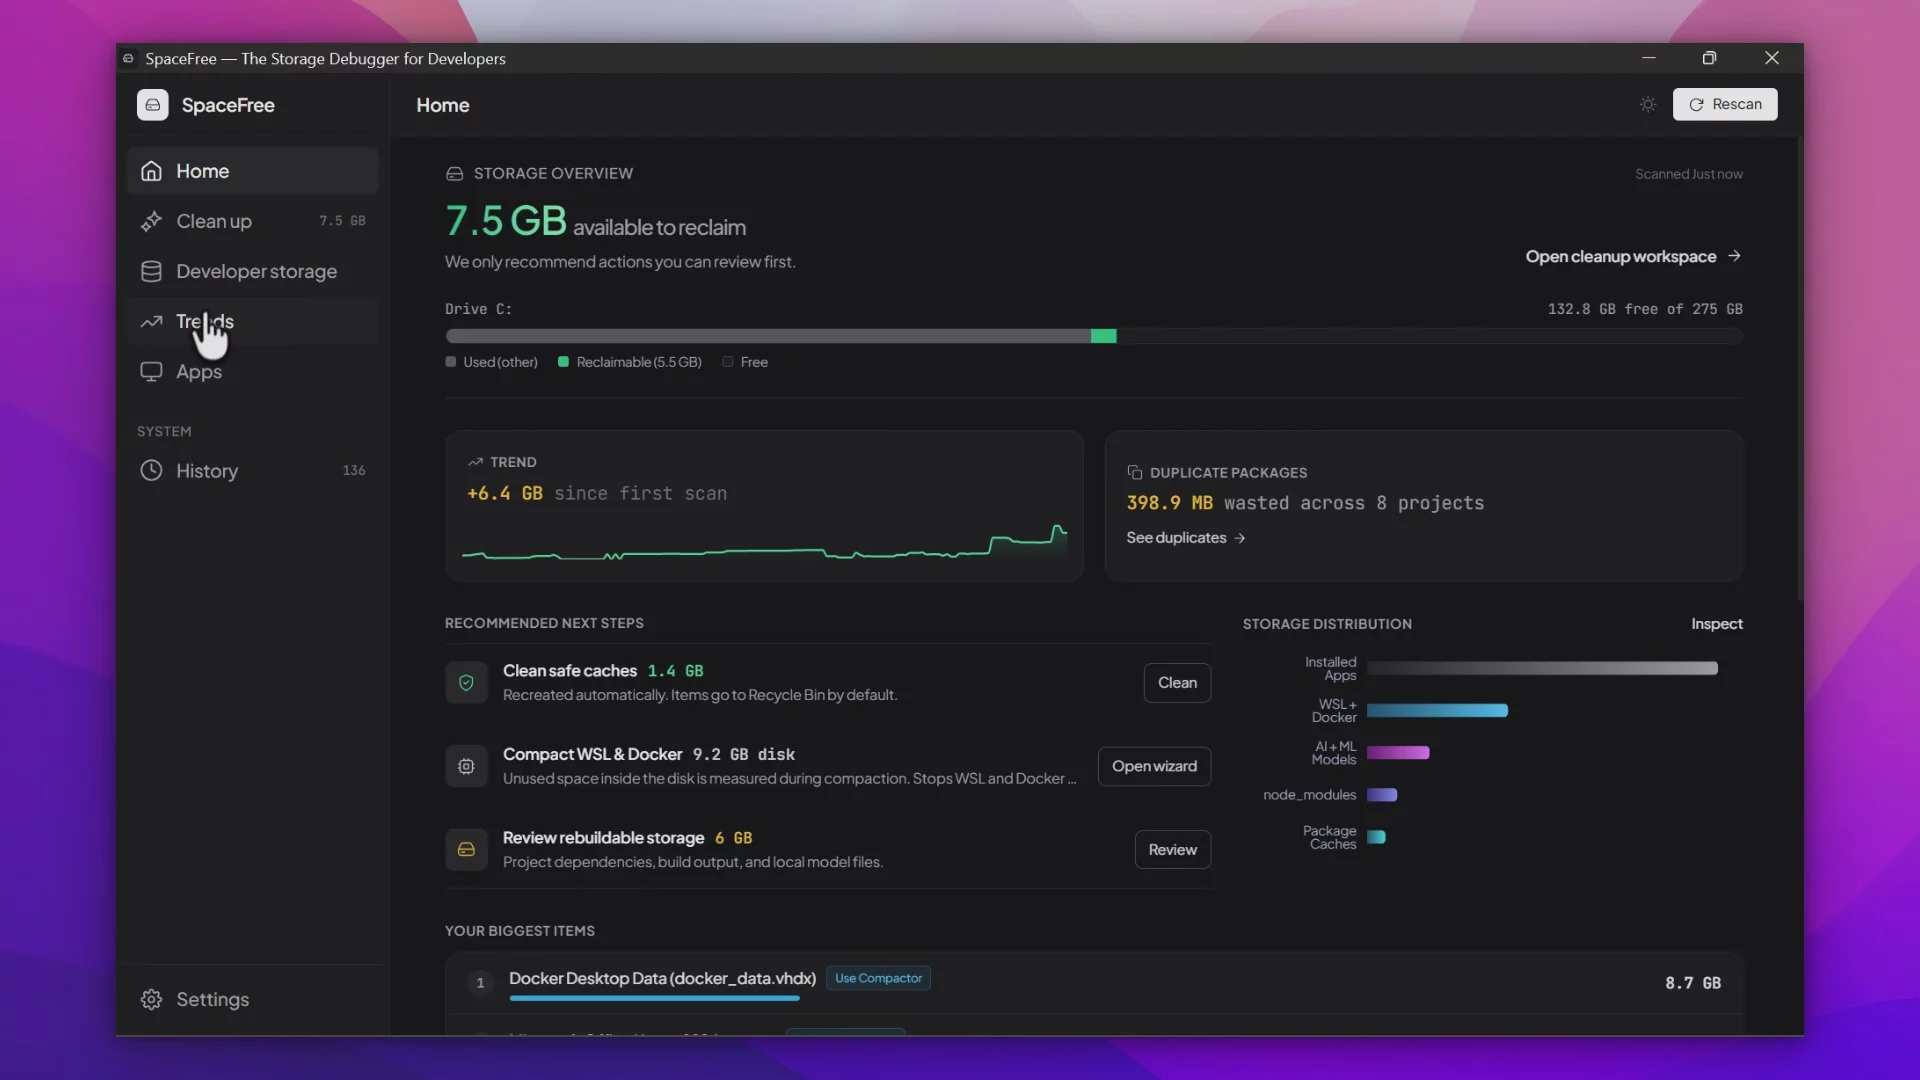Click the 398.9 MB wasted across 8 projects text
Viewport: 1920px width, 1080px height.
[1305, 503]
